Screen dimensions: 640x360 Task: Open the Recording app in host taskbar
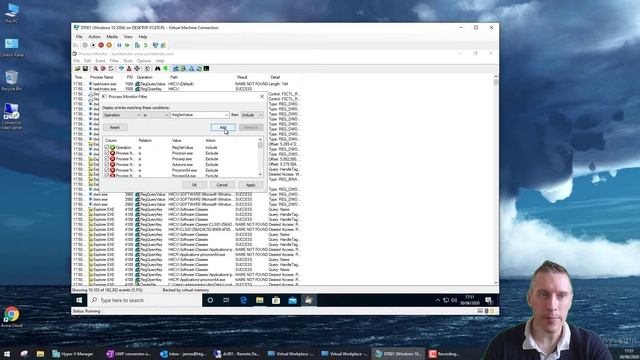click(x=445, y=354)
